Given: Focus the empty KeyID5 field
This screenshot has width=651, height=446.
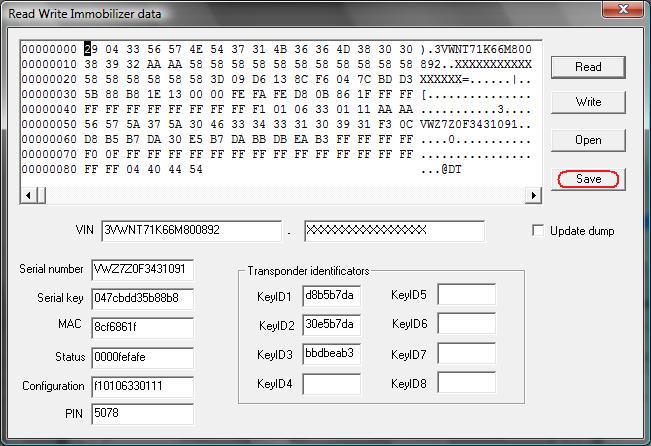Looking at the screenshot, I should coord(467,294).
